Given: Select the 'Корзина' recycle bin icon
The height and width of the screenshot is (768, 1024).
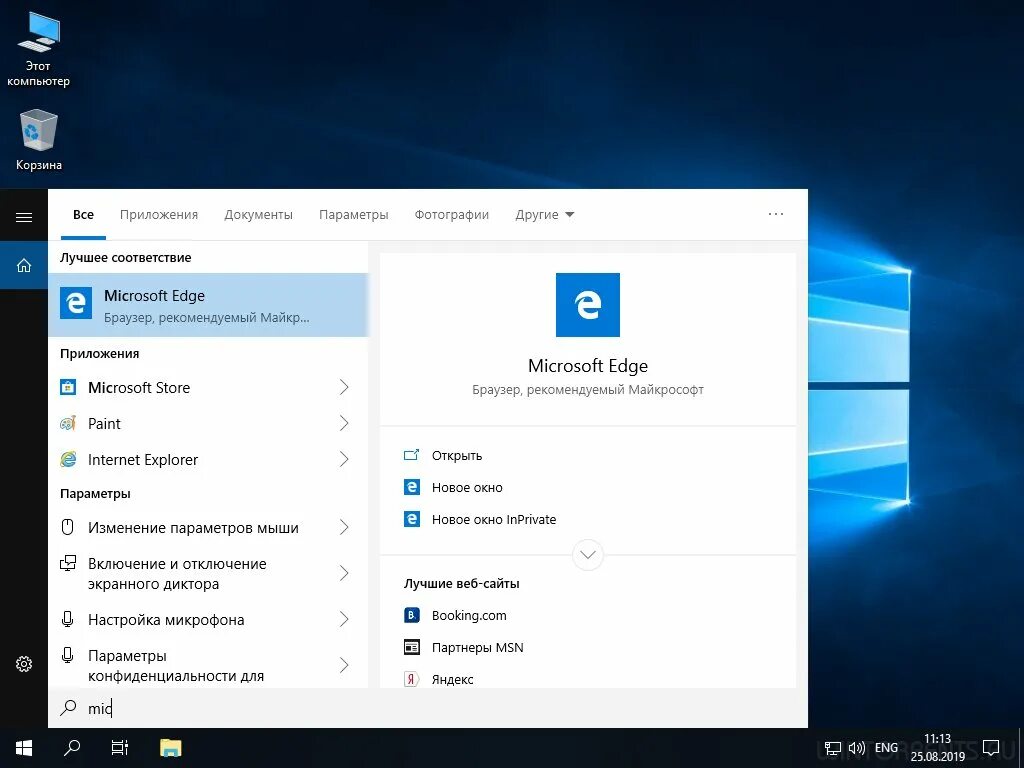Looking at the screenshot, I should (x=39, y=140).
